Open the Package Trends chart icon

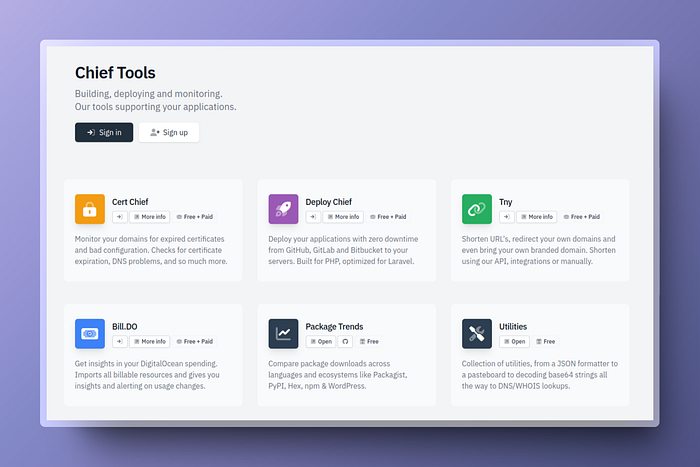[283, 334]
